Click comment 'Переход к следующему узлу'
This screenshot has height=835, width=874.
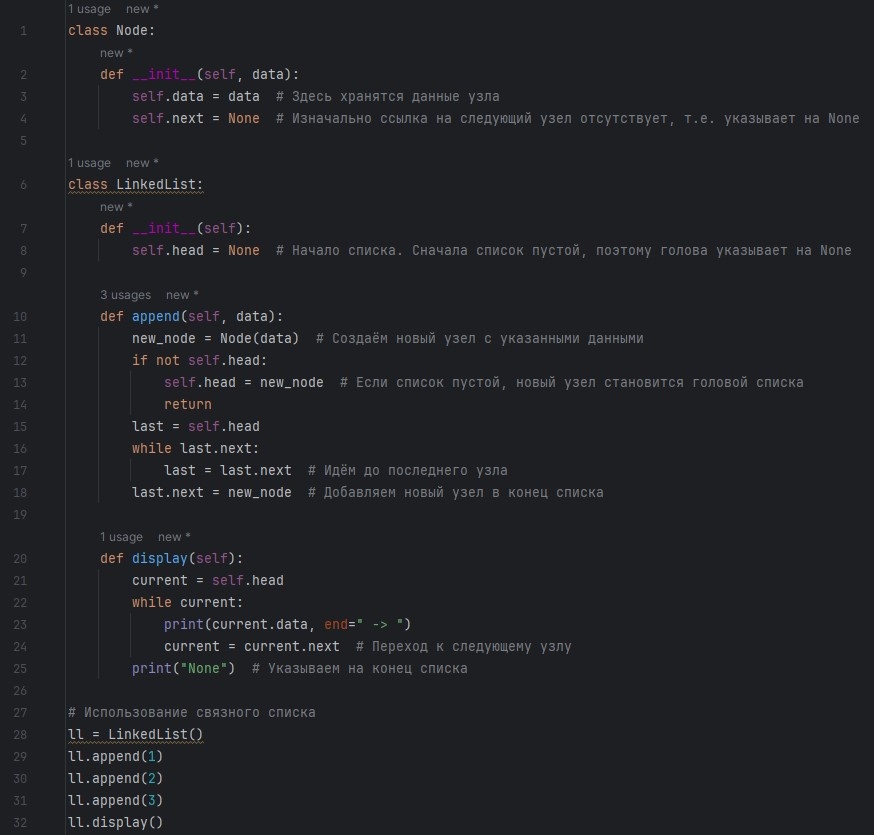point(464,647)
